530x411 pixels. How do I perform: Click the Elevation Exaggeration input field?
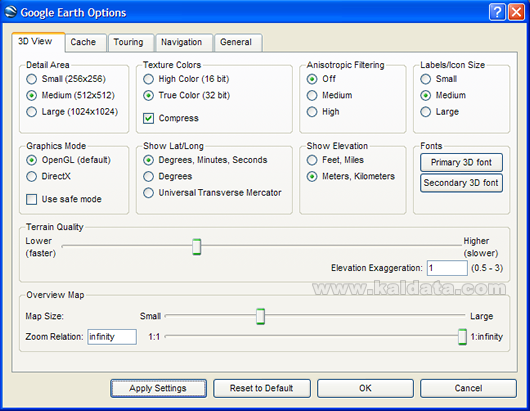447,268
